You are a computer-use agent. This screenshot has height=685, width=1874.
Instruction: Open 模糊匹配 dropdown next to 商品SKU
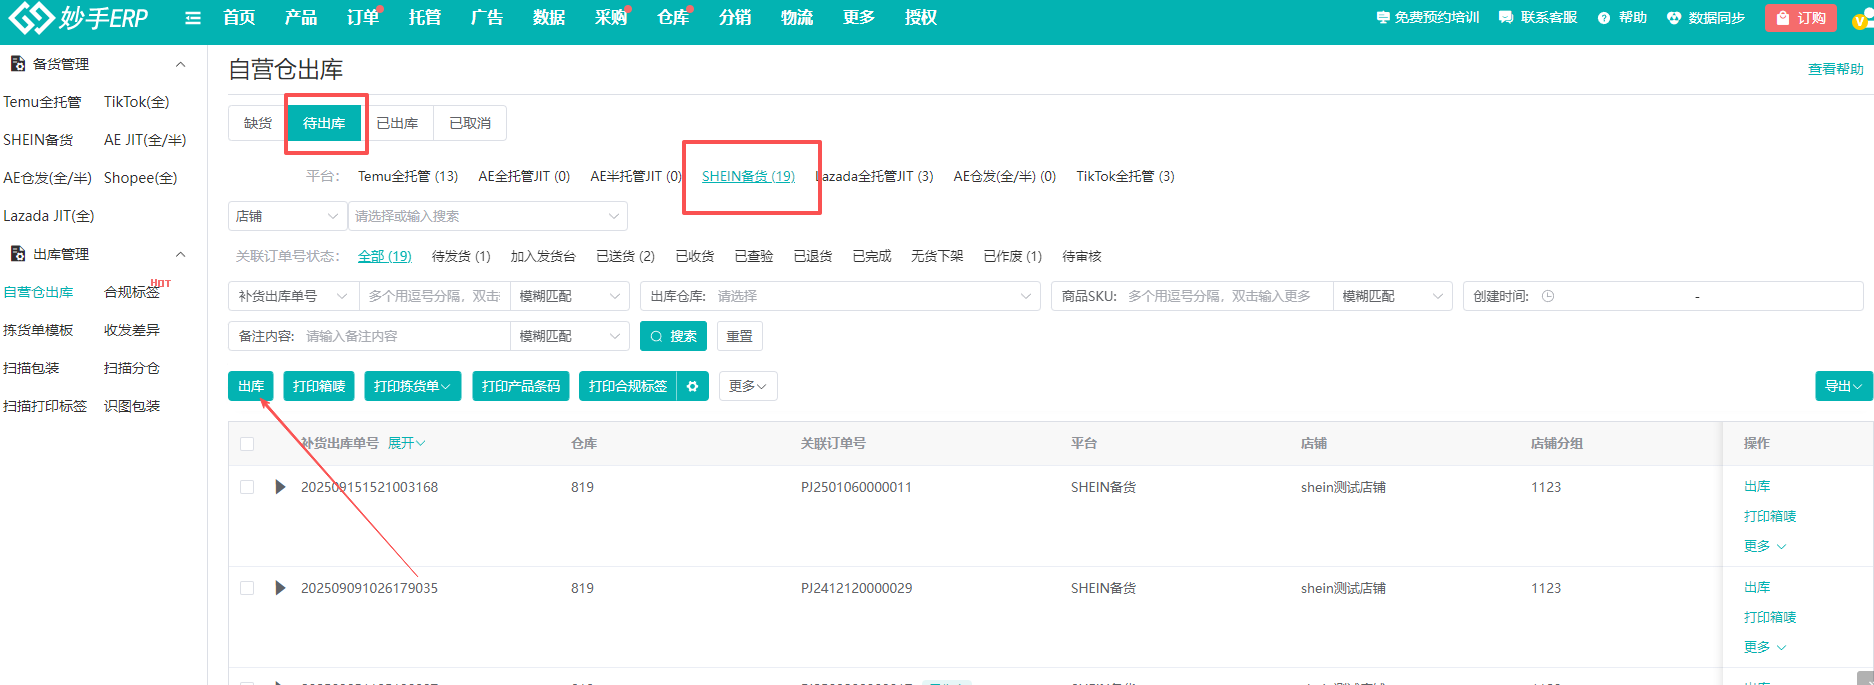[x=1393, y=296]
